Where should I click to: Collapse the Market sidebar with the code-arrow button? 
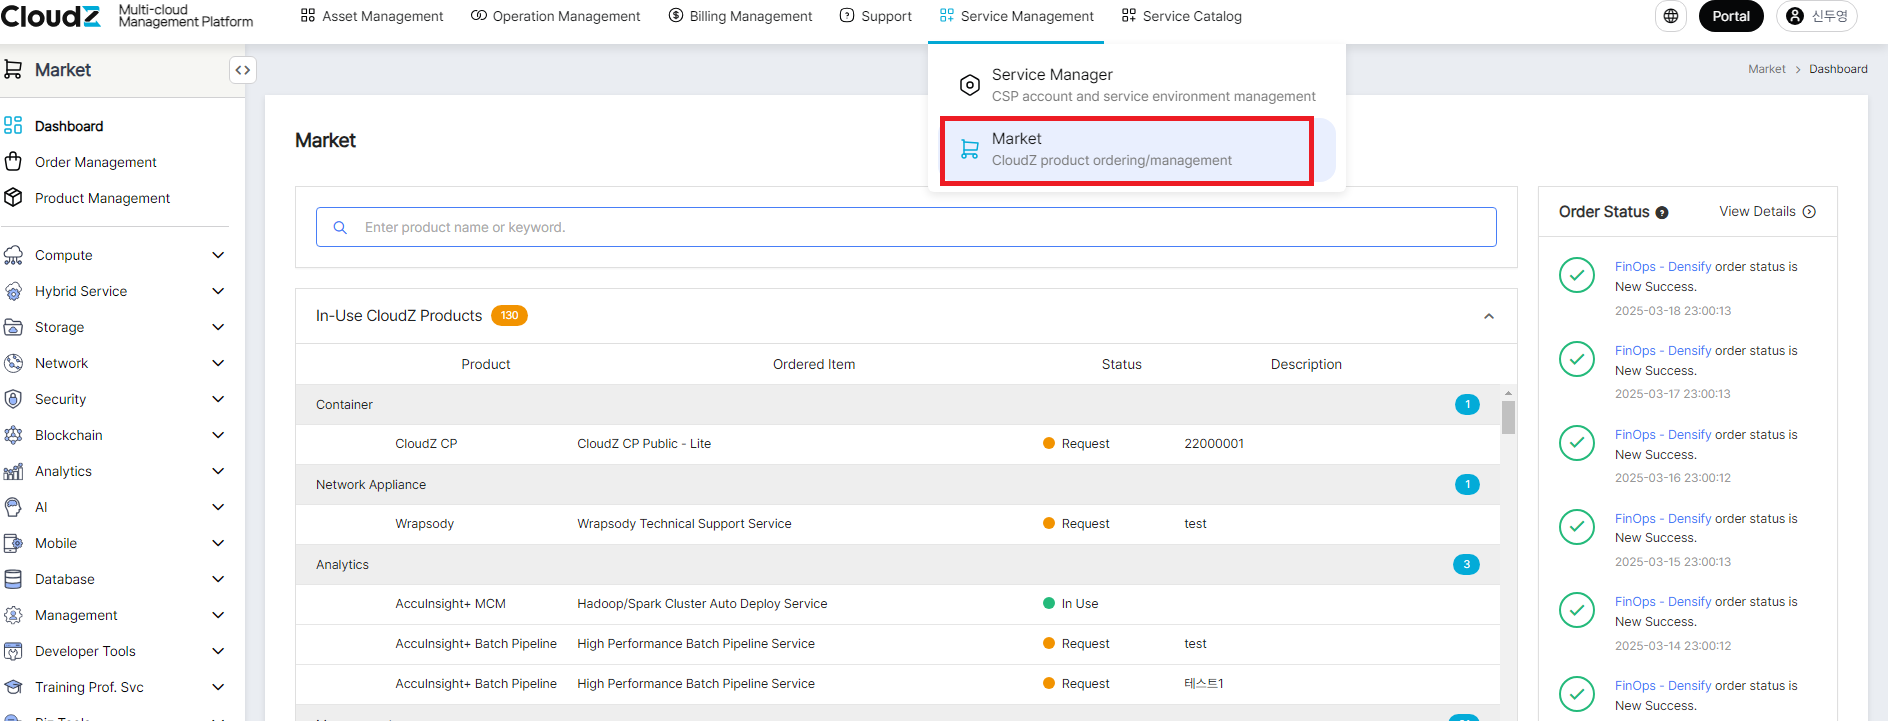point(242,70)
